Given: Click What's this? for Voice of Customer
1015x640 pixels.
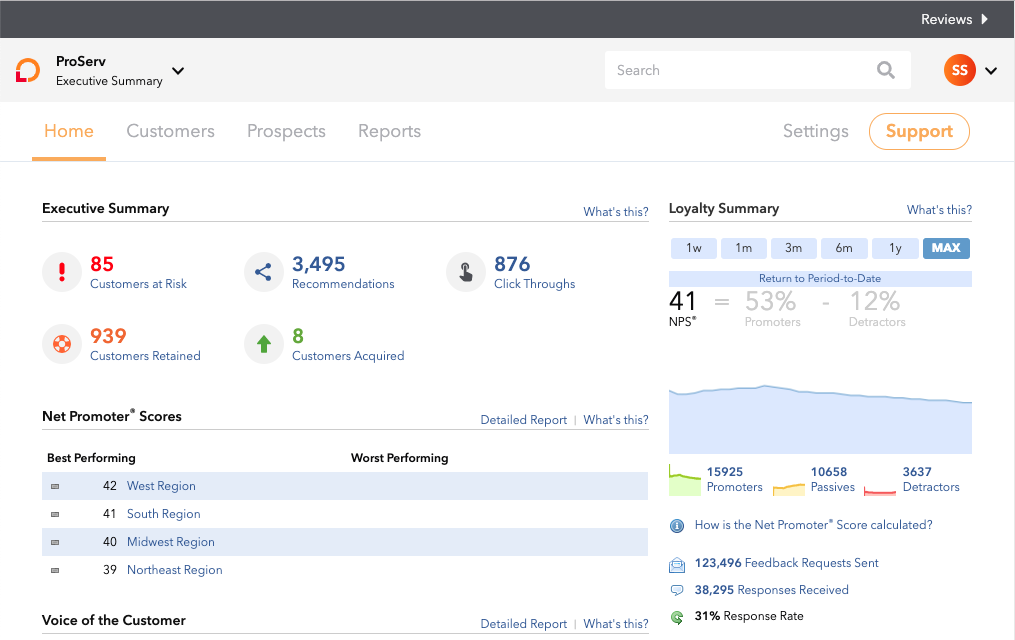Looking at the screenshot, I should tap(616, 624).
